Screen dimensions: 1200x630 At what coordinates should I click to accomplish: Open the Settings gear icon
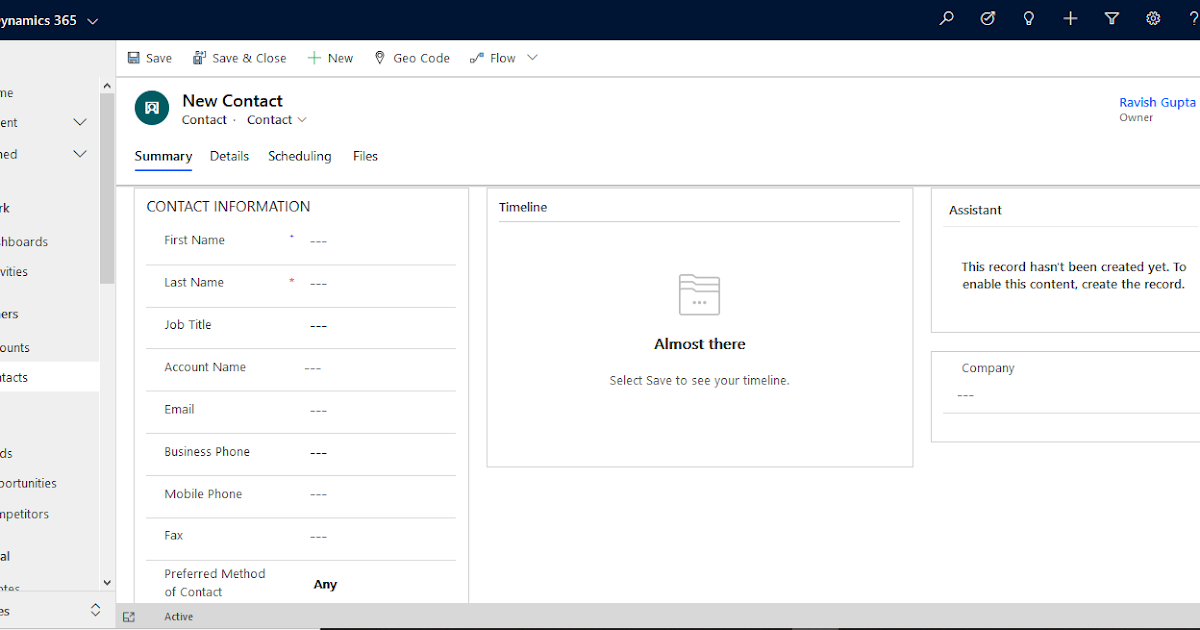pos(1152,18)
